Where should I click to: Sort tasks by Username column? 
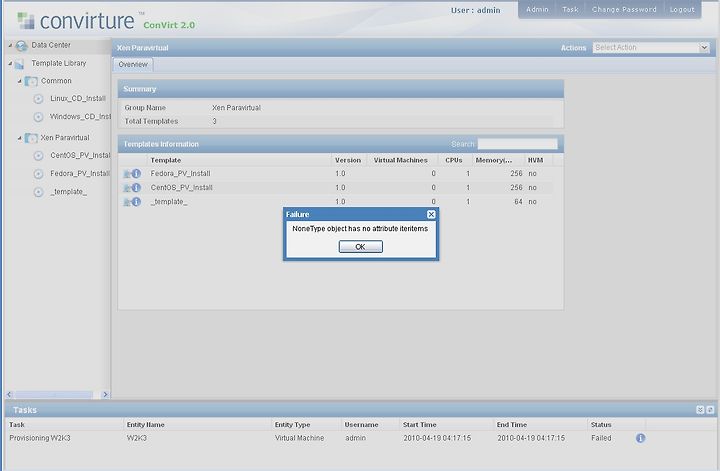(370, 425)
